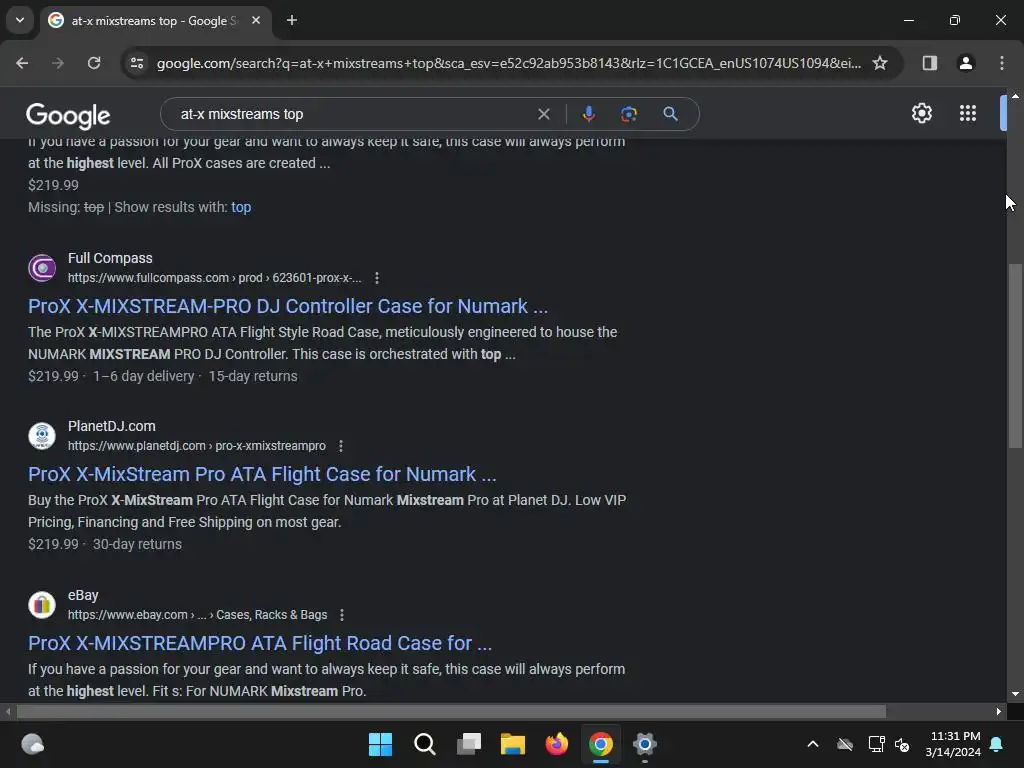Viewport: 1024px width, 768px height.
Task: Click the Full Compass site name
Action: click(x=110, y=259)
